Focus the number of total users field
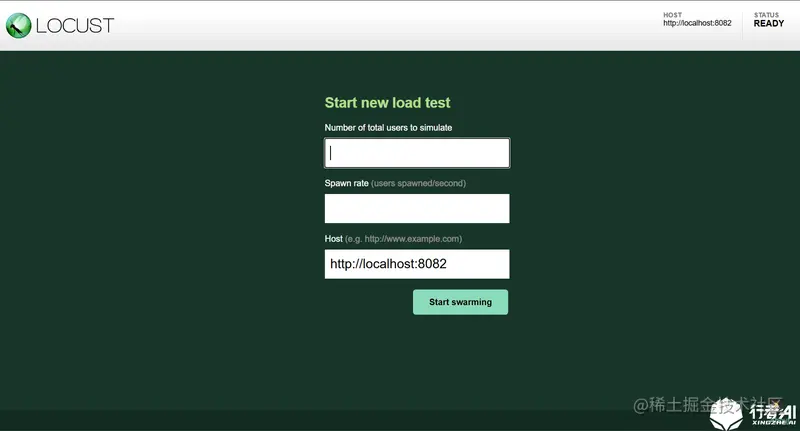This screenshot has width=800, height=431. pos(417,153)
